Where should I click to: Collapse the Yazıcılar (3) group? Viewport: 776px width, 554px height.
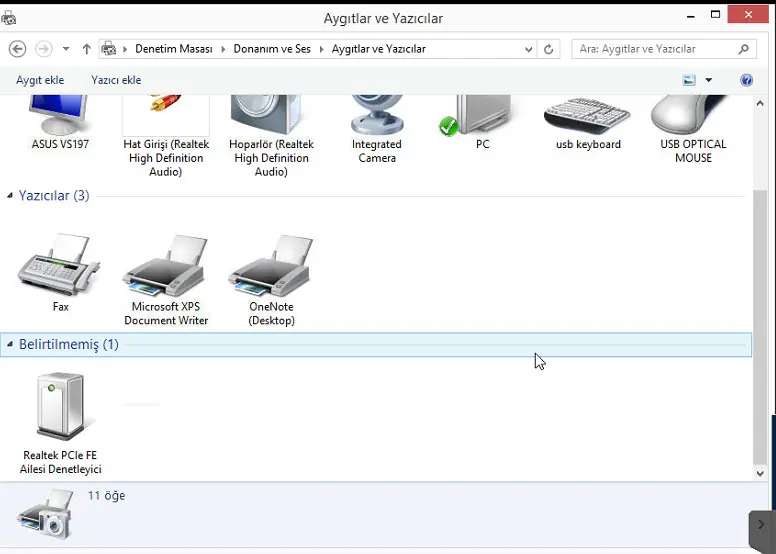tap(10, 196)
